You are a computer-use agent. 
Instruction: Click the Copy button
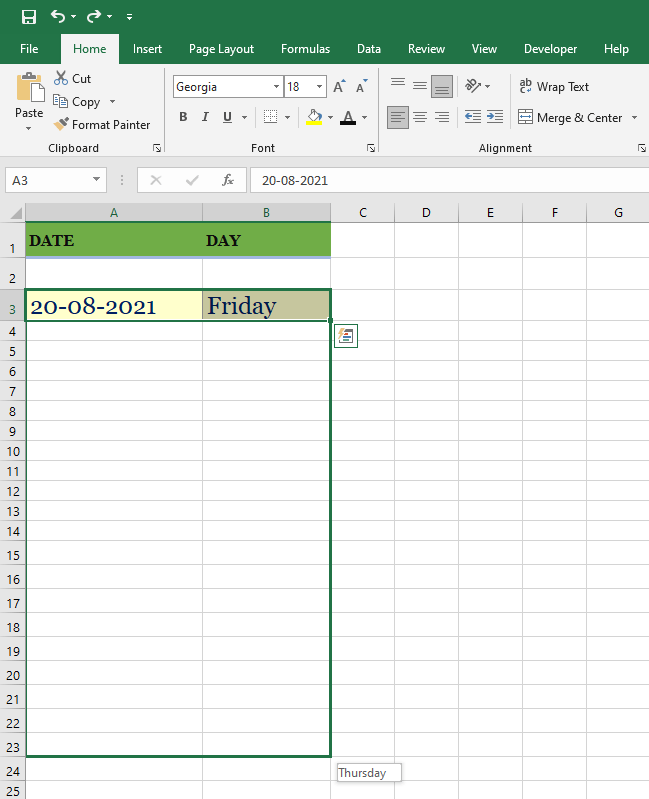coord(77,102)
